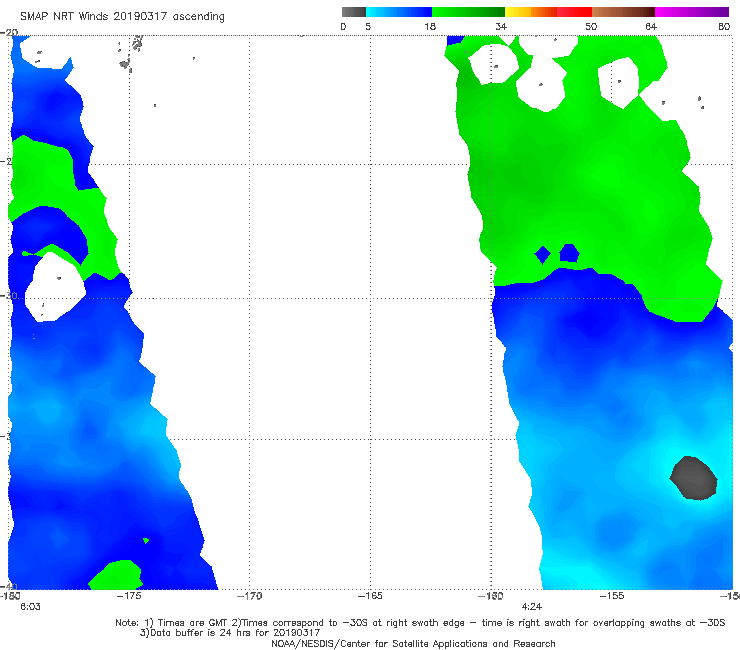Click the small green patch at bottom left
740x650 pixels.
(x=116, y=574)
